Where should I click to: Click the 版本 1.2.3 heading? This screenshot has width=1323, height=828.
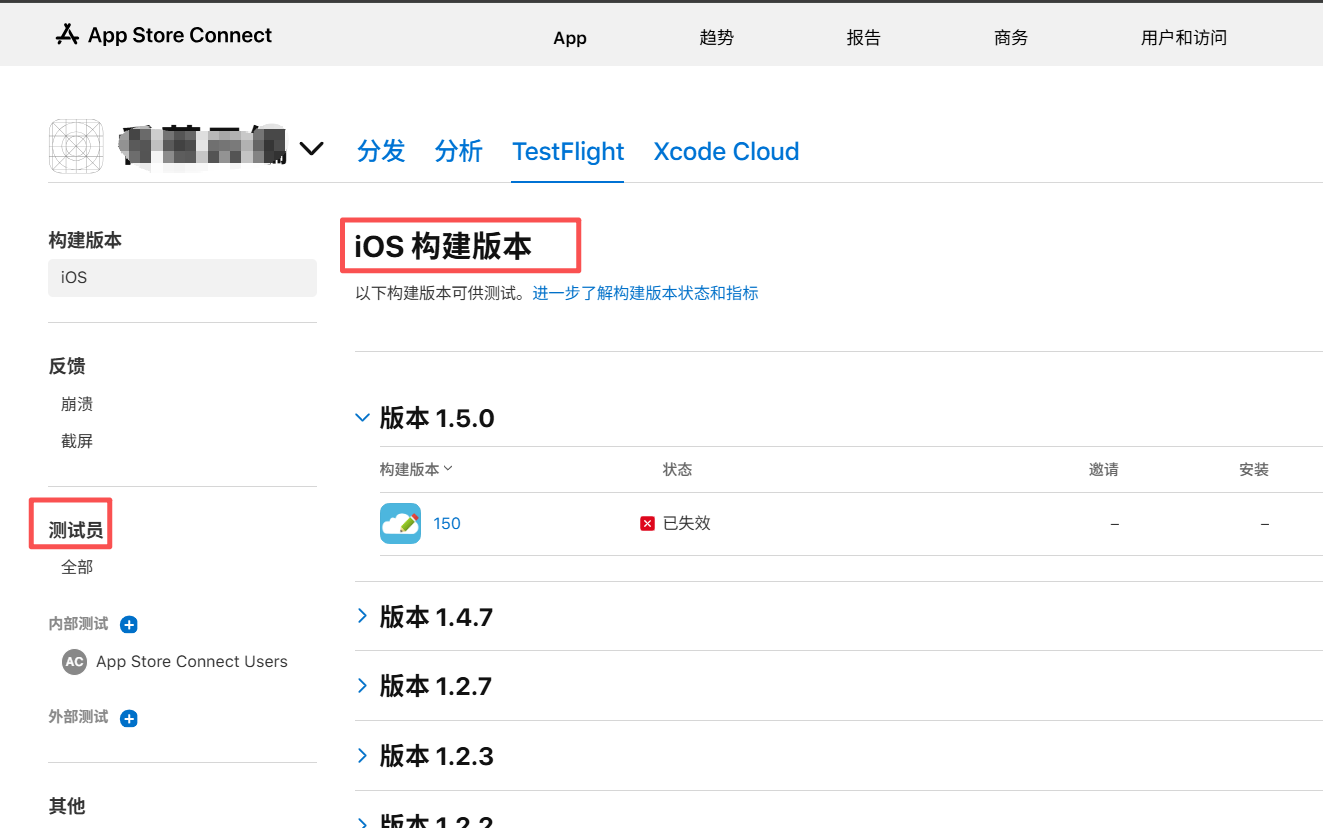[x=437, y=756]
